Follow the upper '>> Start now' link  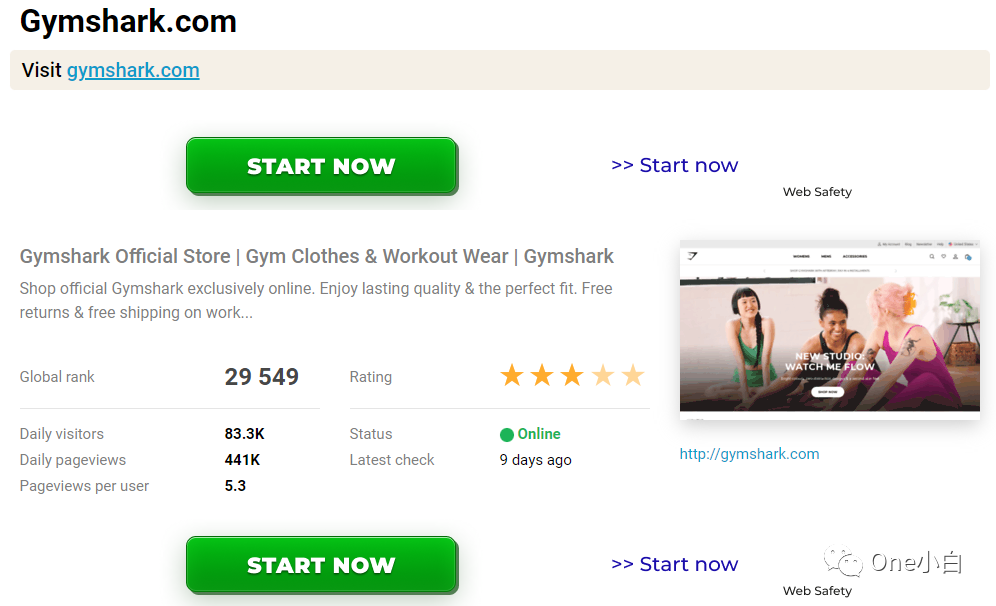tap(674, 165)
